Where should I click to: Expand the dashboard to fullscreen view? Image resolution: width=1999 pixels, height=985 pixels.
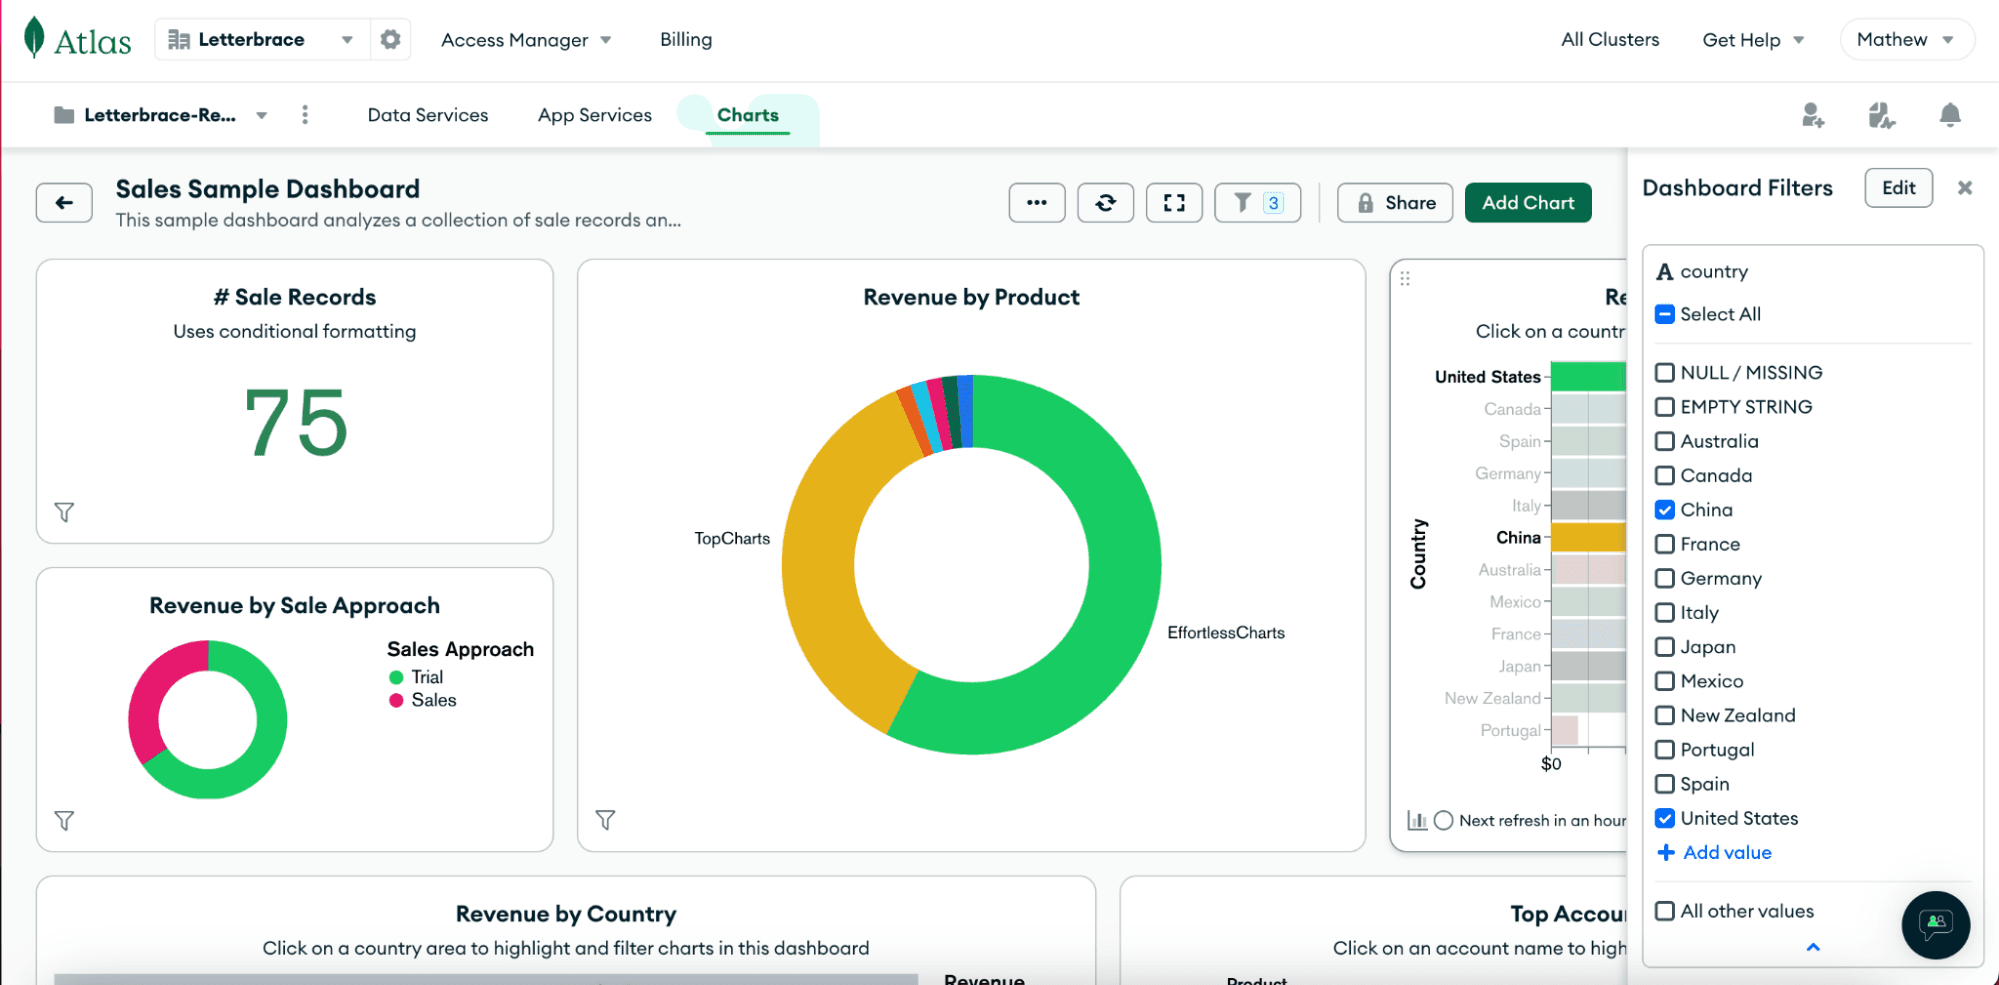(x=1174, y=202)
